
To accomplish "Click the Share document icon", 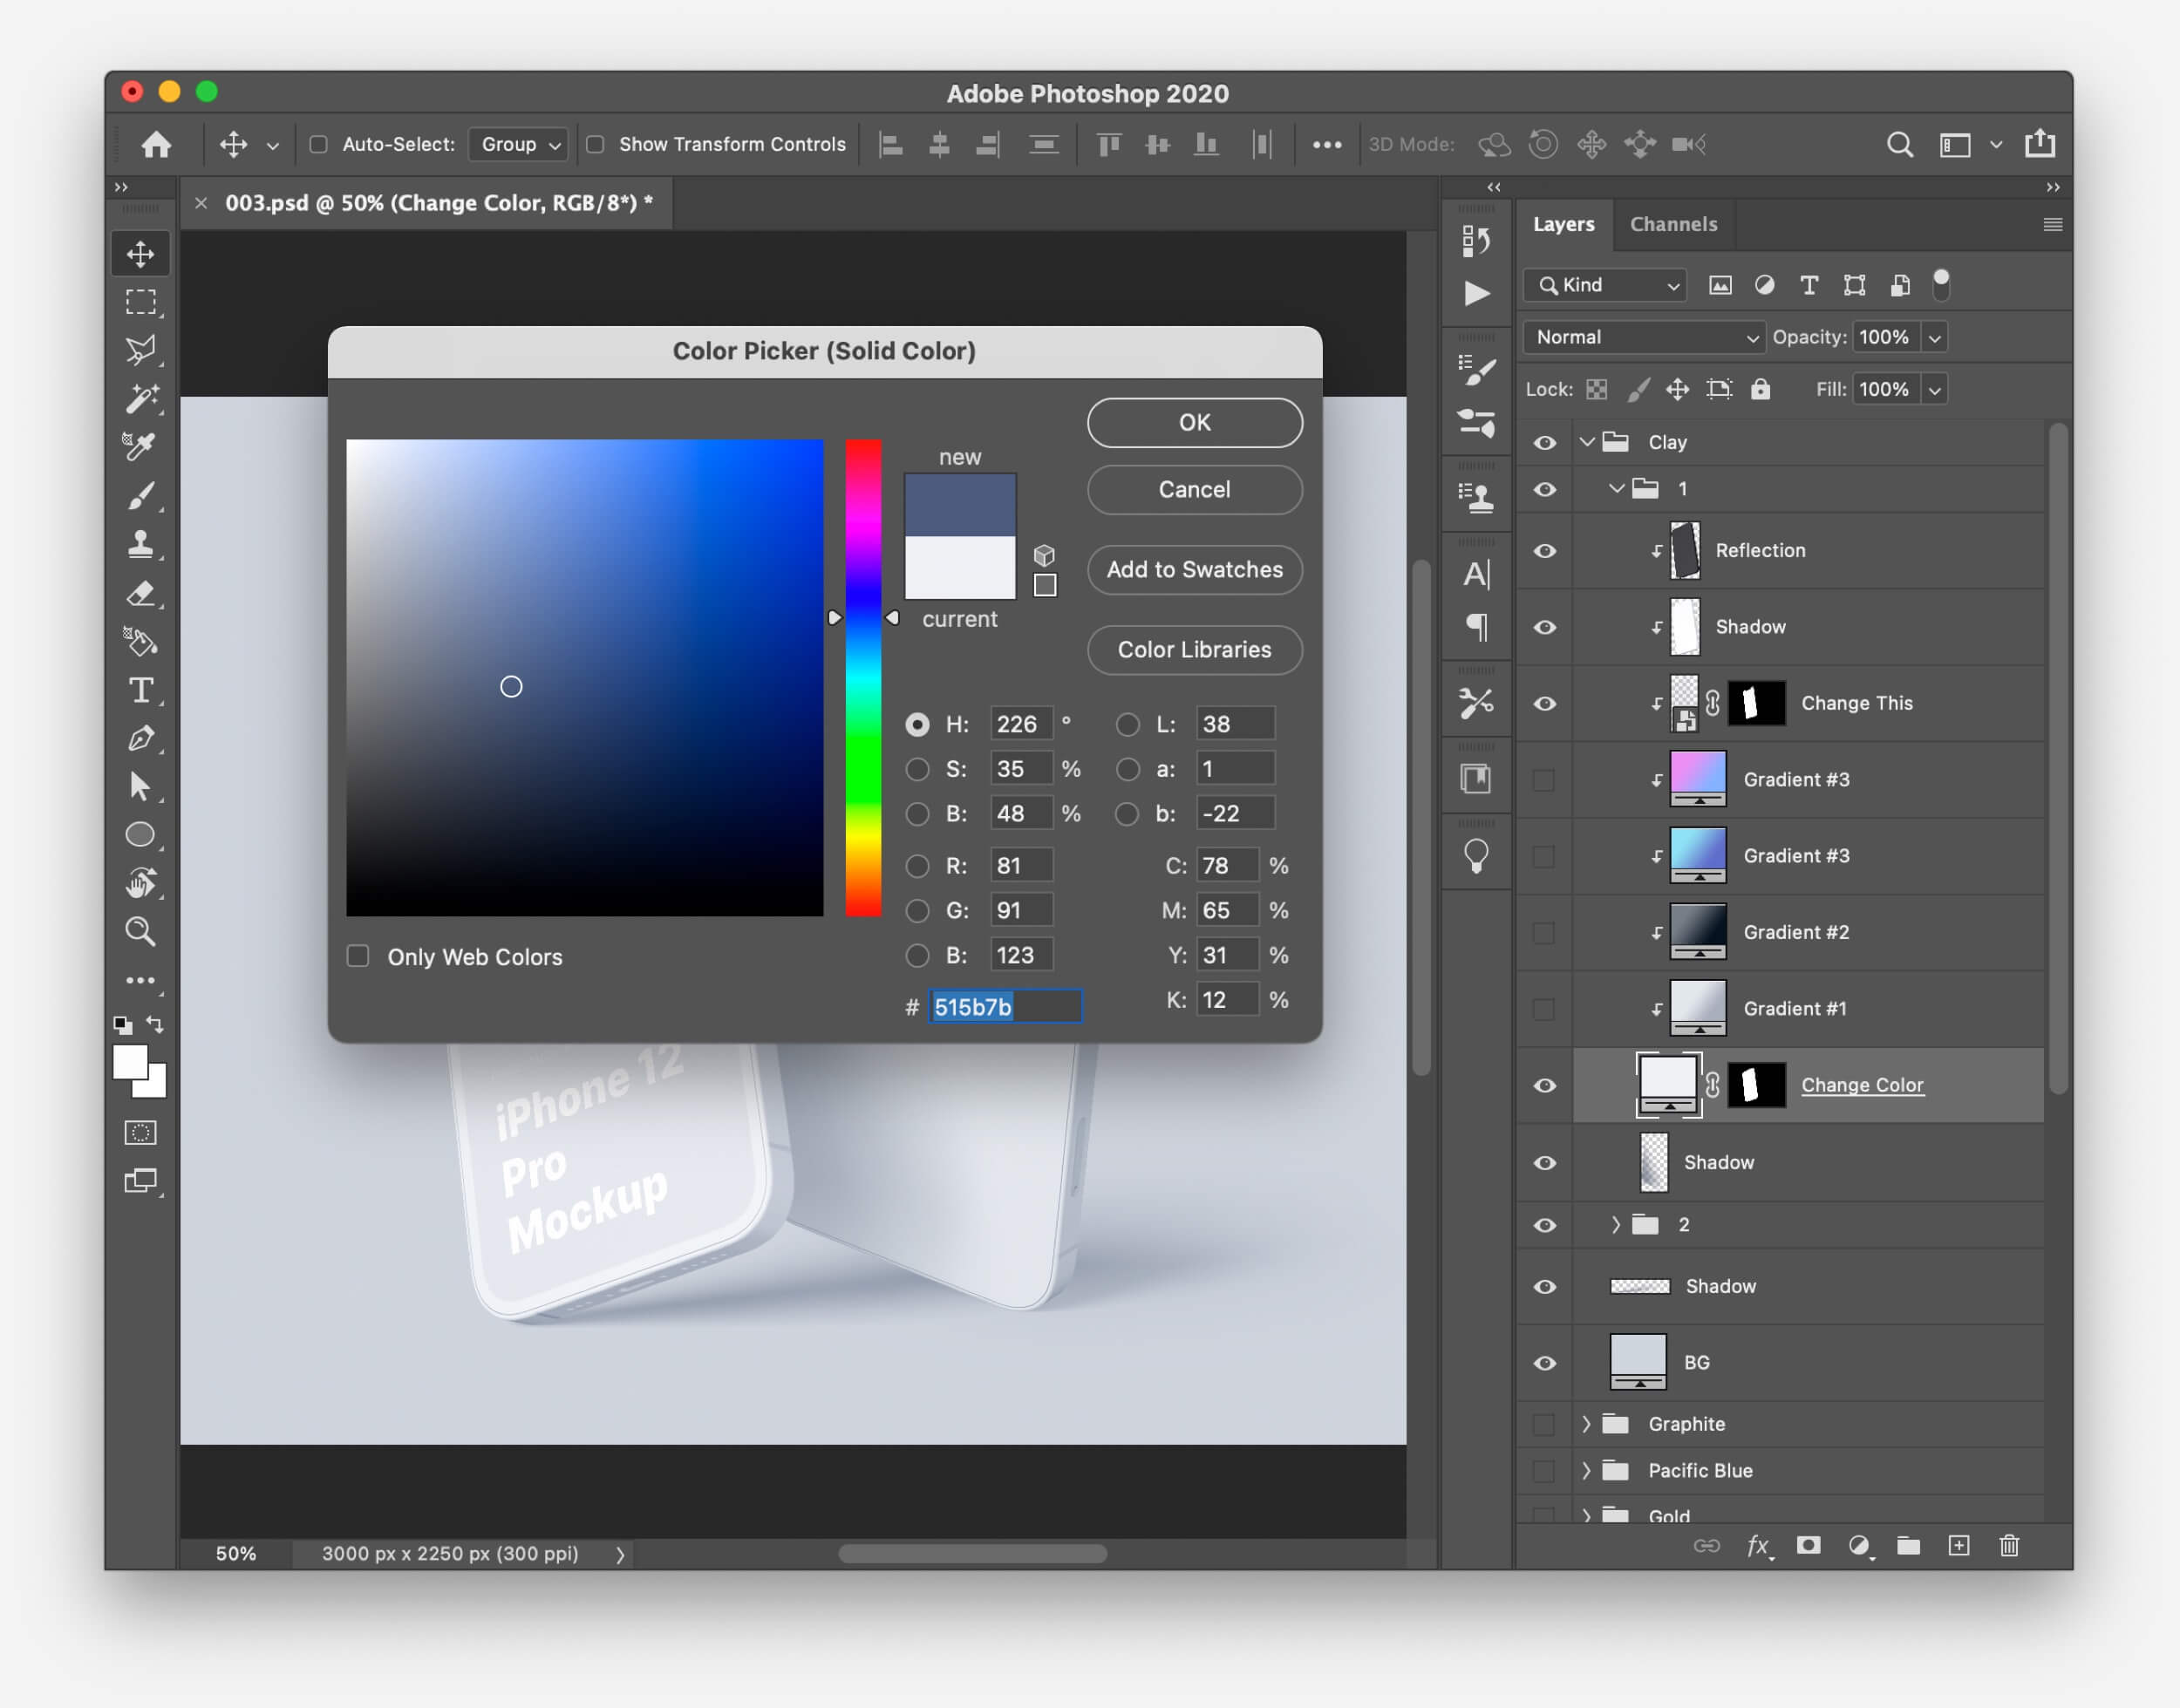I will tap(2039, 144).
